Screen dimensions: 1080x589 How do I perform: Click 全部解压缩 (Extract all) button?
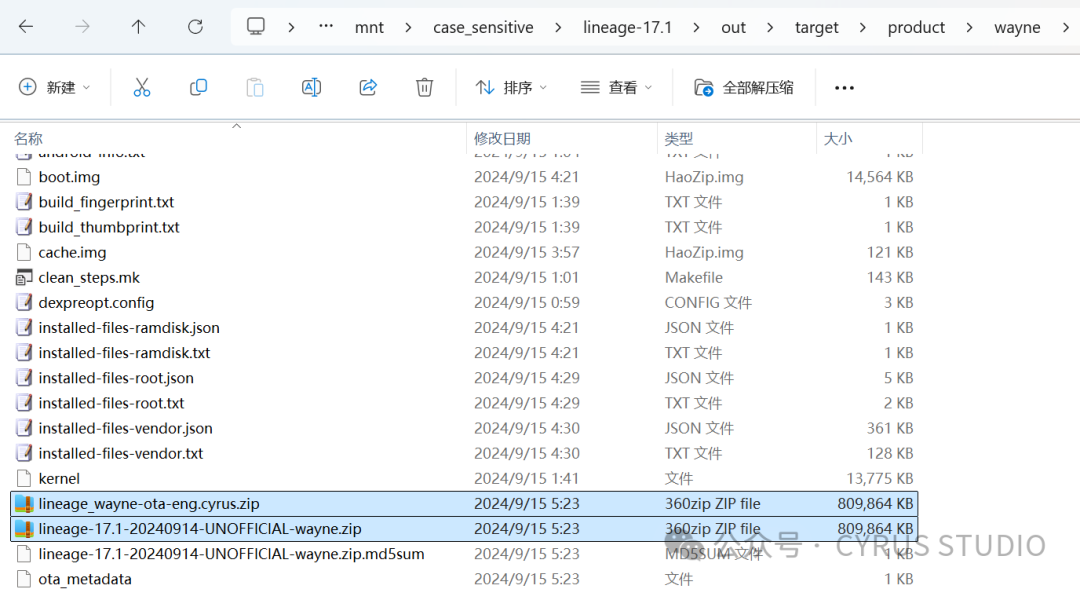[744, 87]
